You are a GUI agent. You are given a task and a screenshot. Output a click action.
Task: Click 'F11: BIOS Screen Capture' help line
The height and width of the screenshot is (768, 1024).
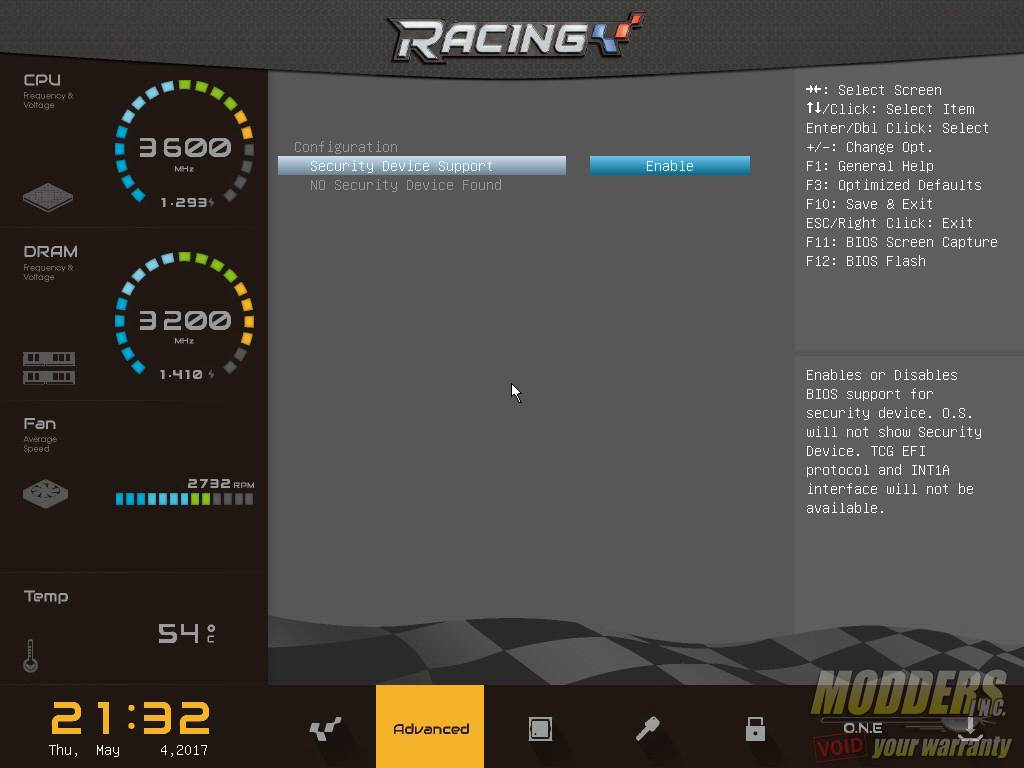(902, 242)
